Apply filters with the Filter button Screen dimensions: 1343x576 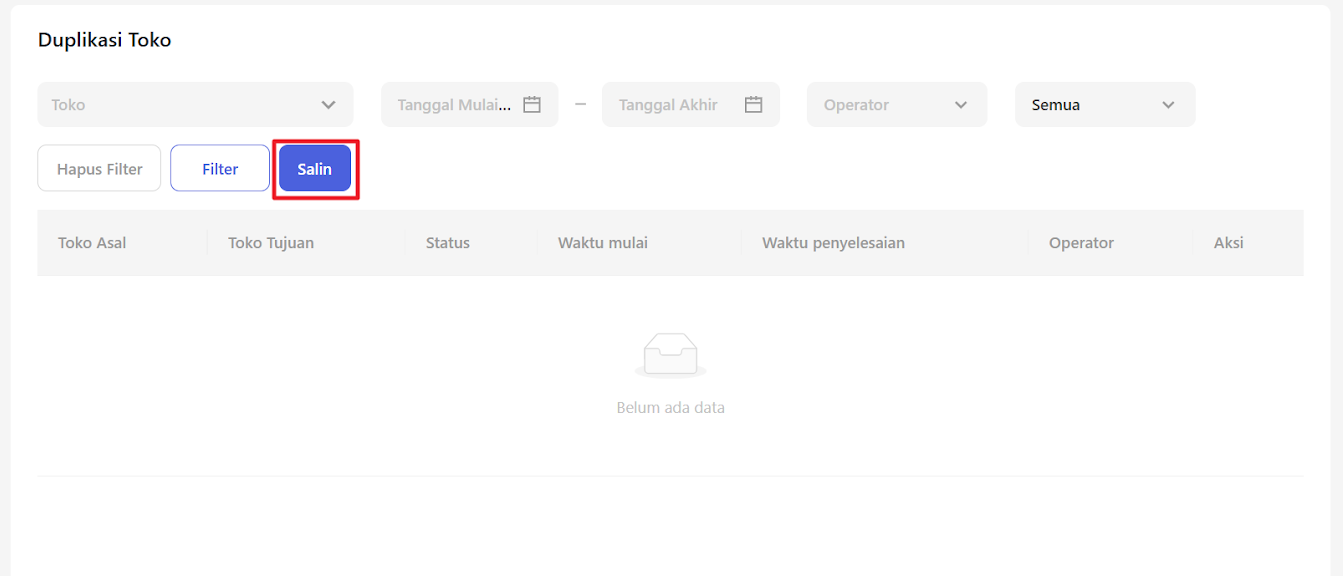(x=220, y=169)
